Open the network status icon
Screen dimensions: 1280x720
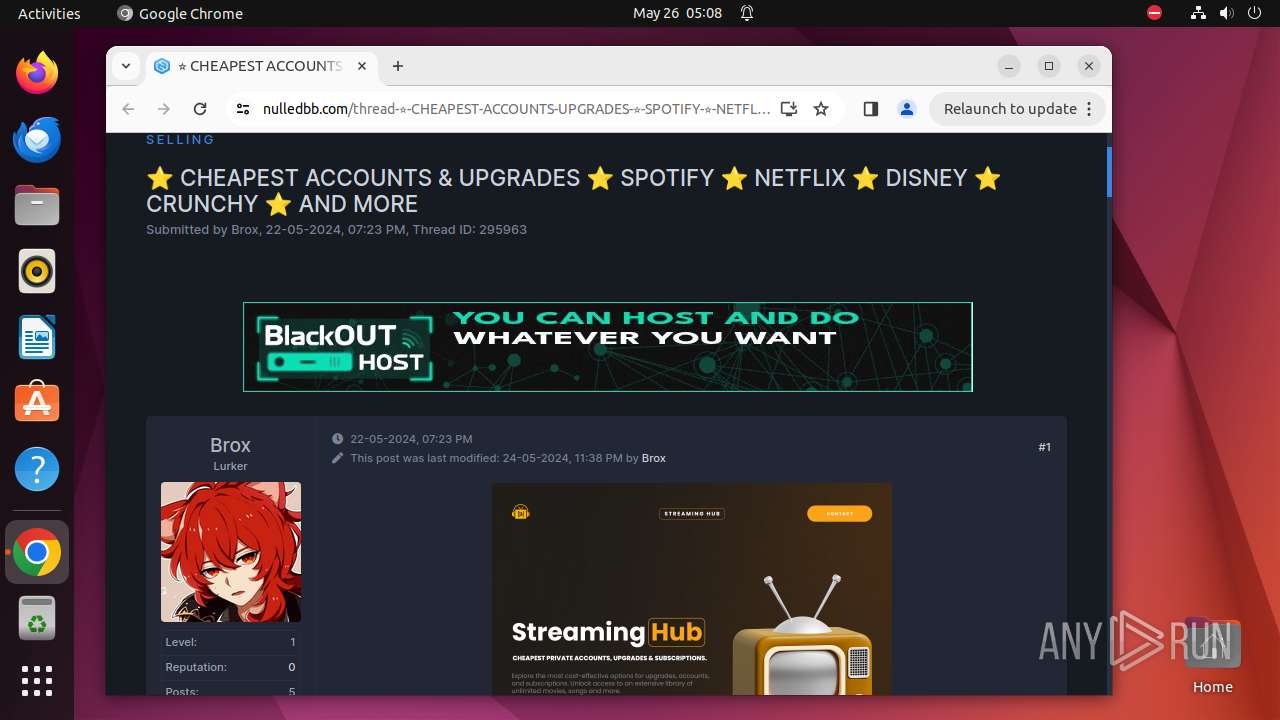click(x=1199, y=13)
